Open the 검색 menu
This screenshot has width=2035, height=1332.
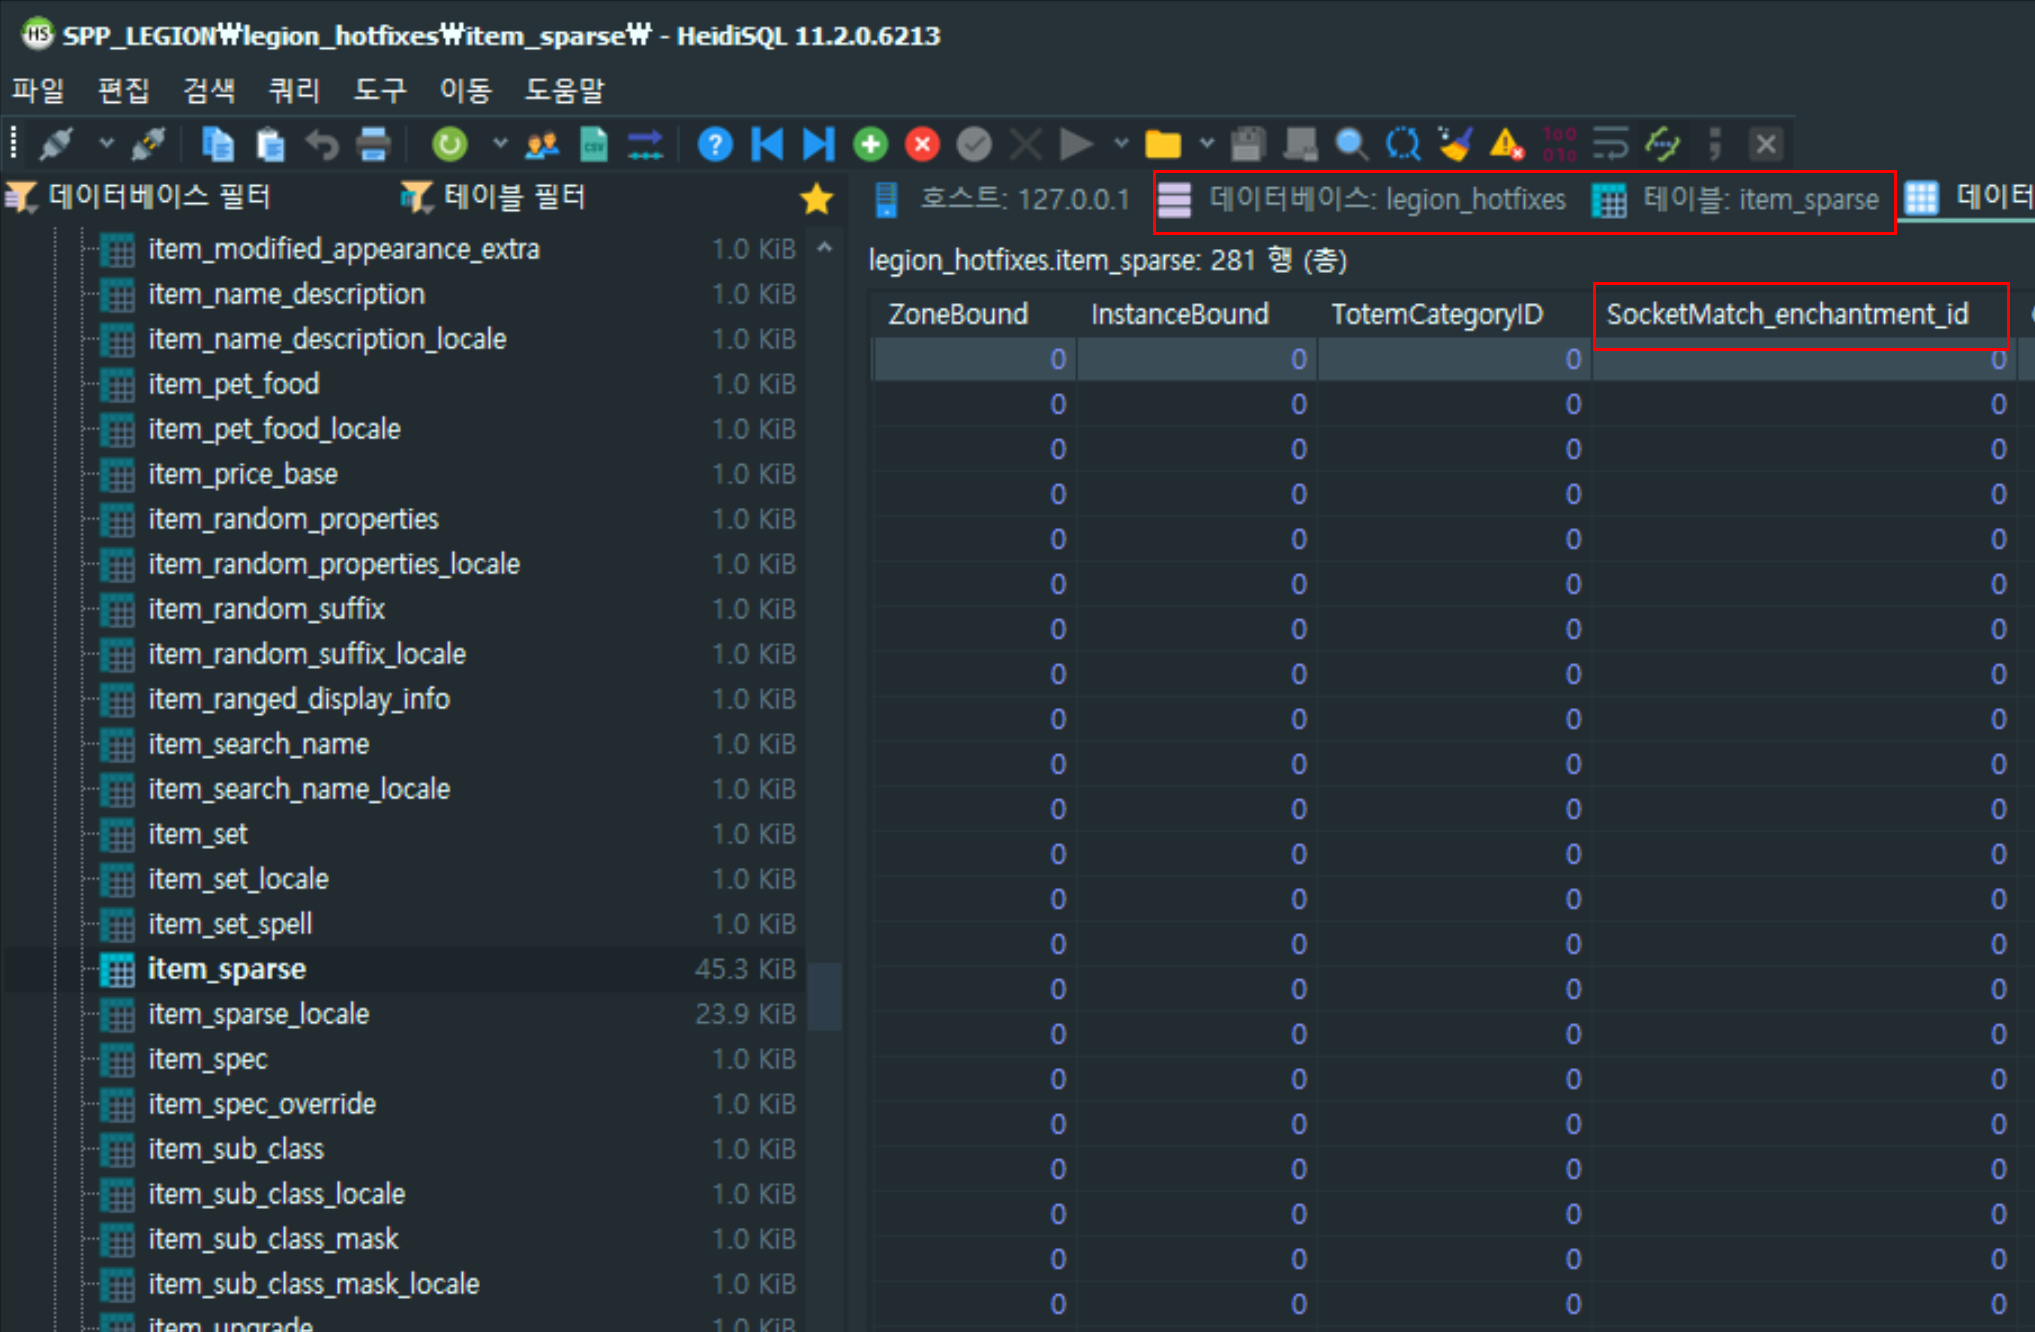[x=209, y=91]
